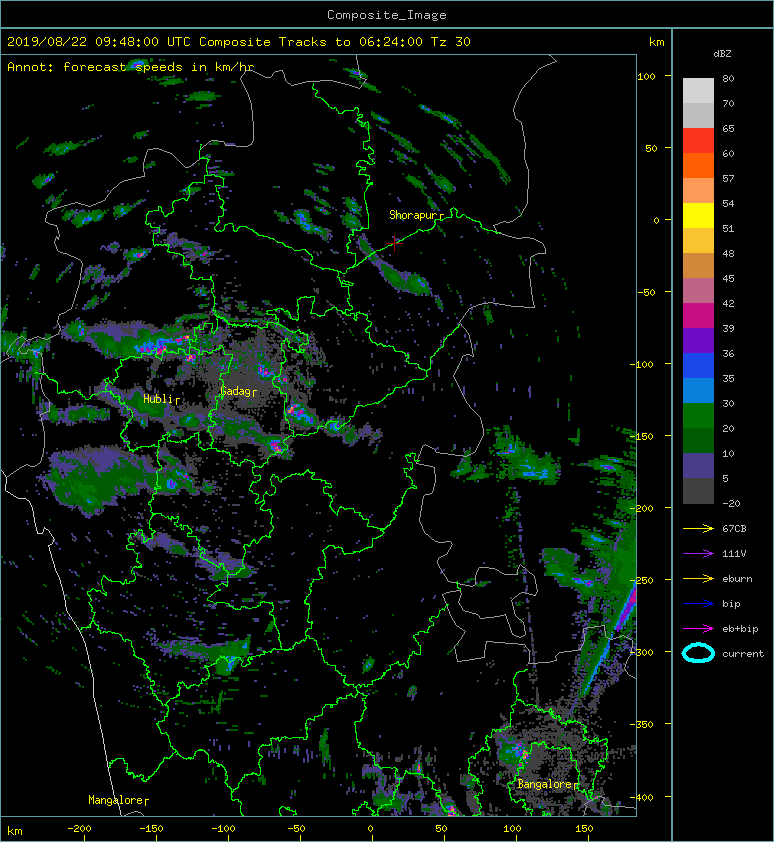Image resolution: width=774 pixels, height=842 pixels.
Task: Click the yellow eburn arrow legend
Action: click(x=698, y=579)
